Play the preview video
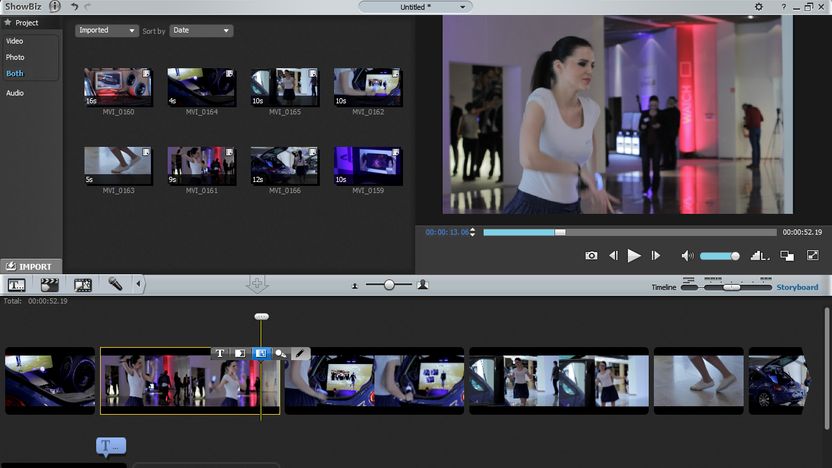 click(634, 256)
